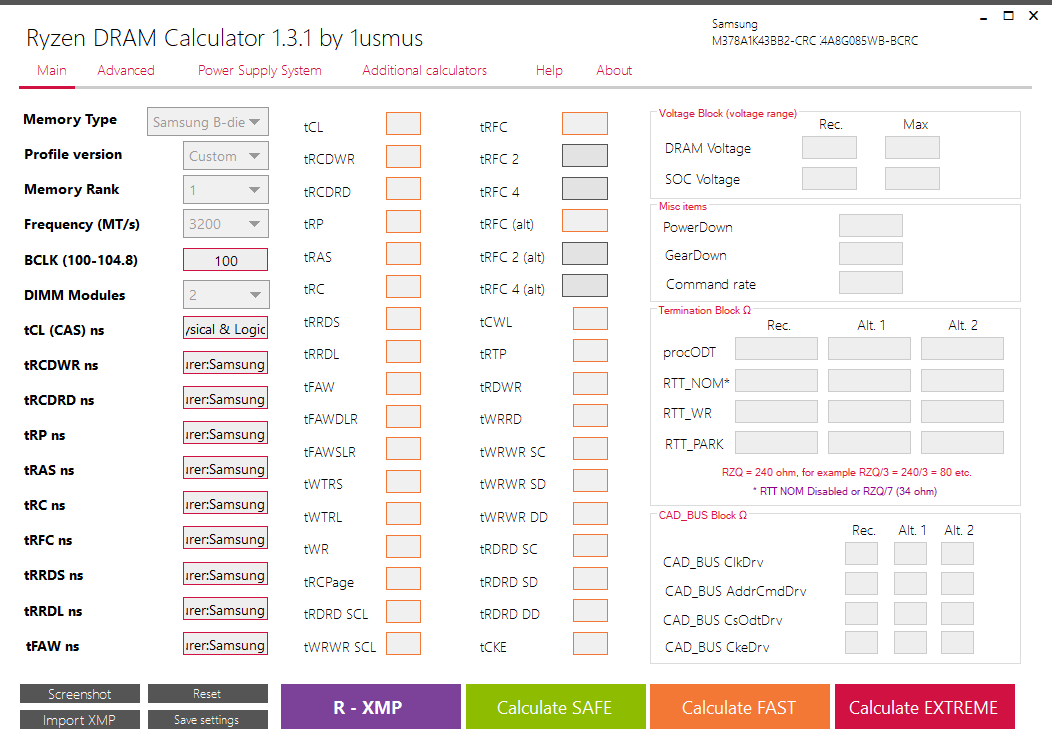
Task: Click the PowerDown value field
Action: pos(871,225)
